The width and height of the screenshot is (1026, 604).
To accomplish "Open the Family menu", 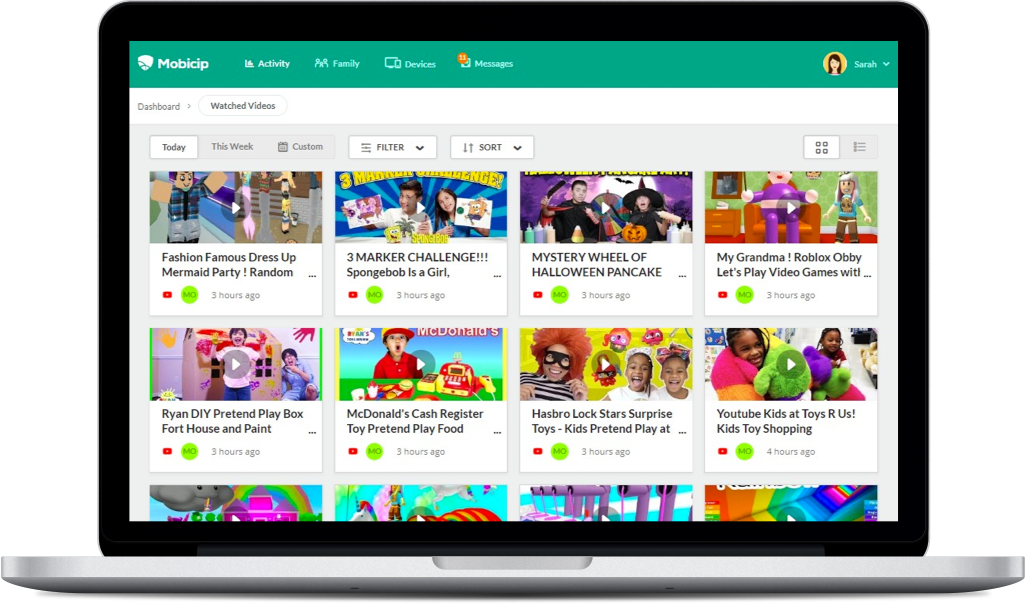I will [x=337, y=63].
